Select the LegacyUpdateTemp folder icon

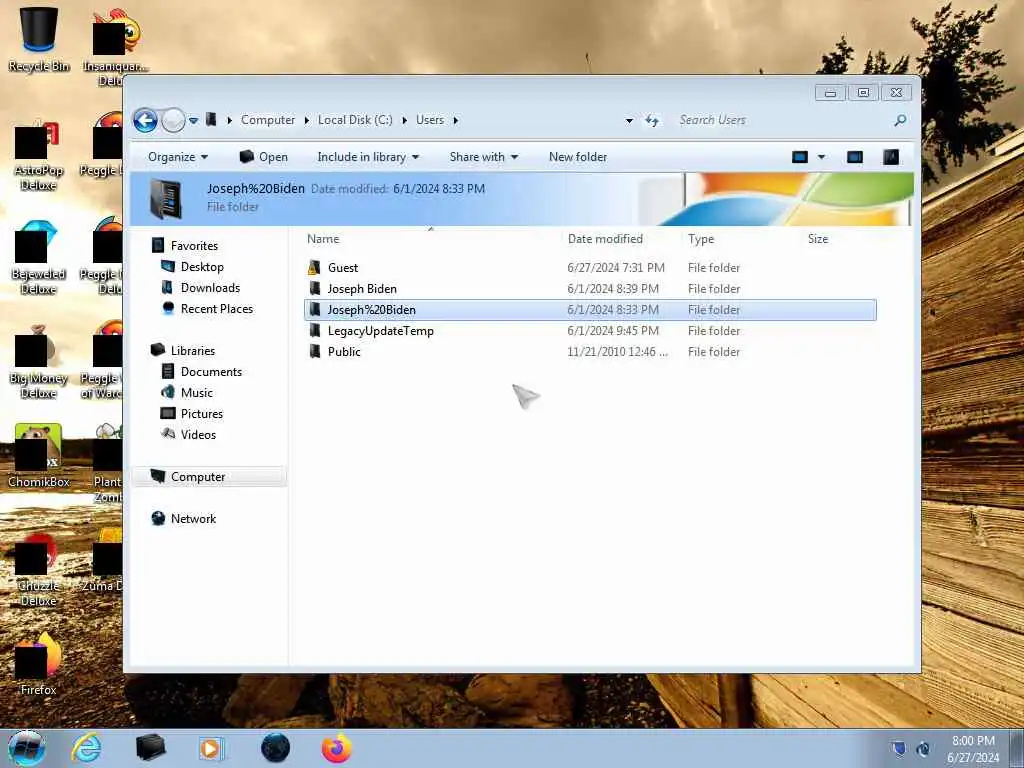pyautogui.click(x=315, y=330)
